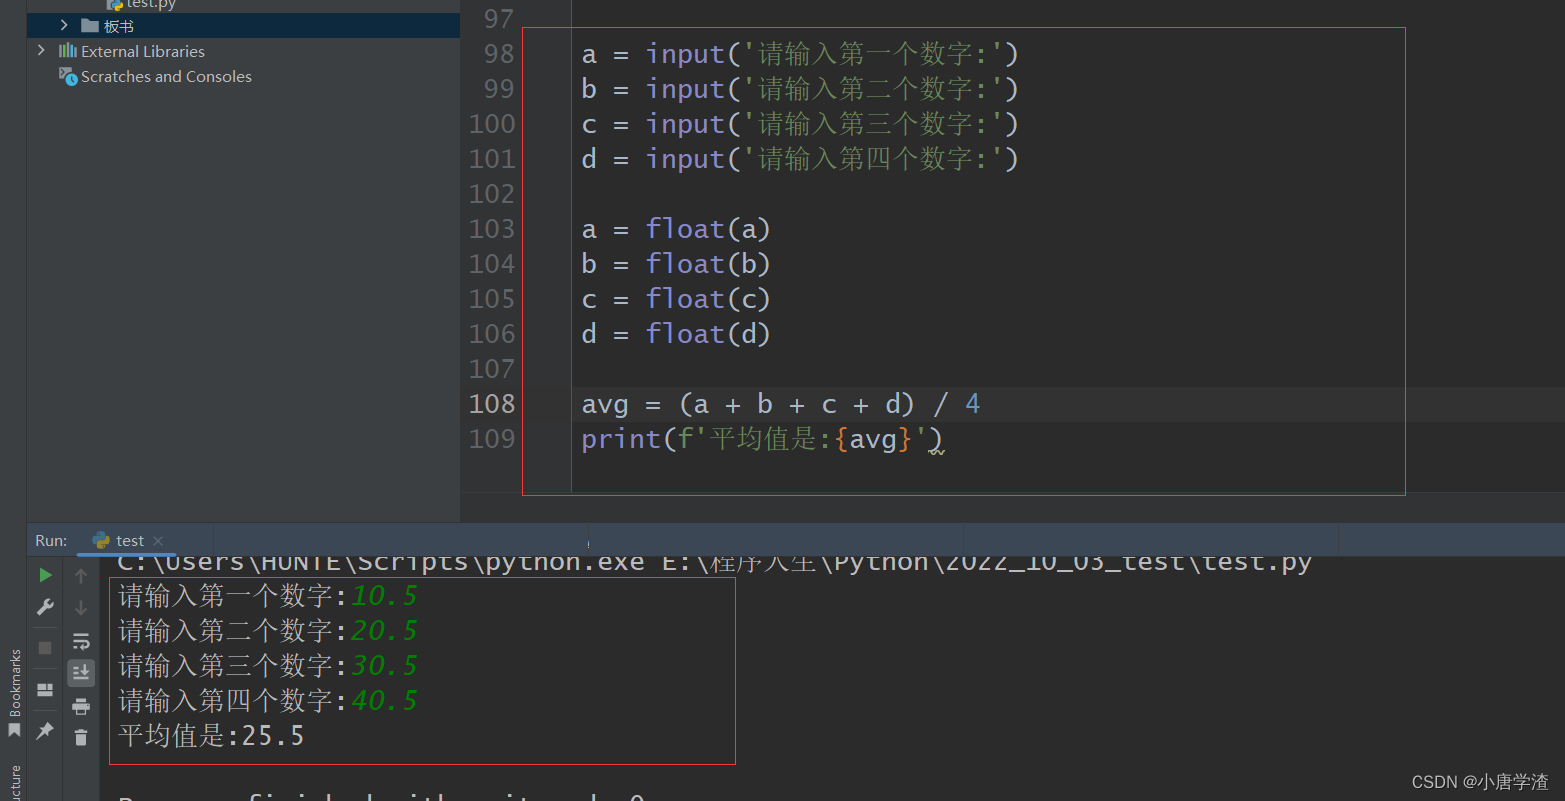The height and width of the screenshot is (801, 1565).
Task: Click the python.exe command path in console
Action: click(x=381, y=563)
